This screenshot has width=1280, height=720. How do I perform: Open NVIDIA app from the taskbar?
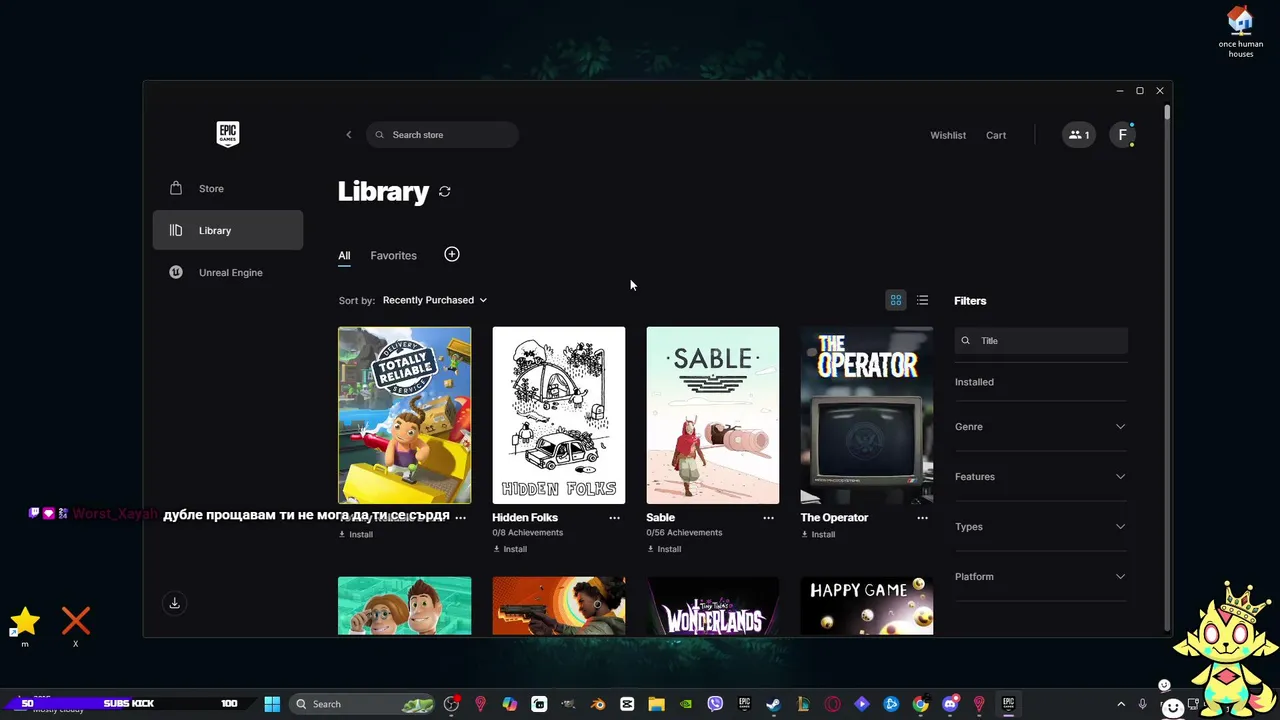coord(686,704)
